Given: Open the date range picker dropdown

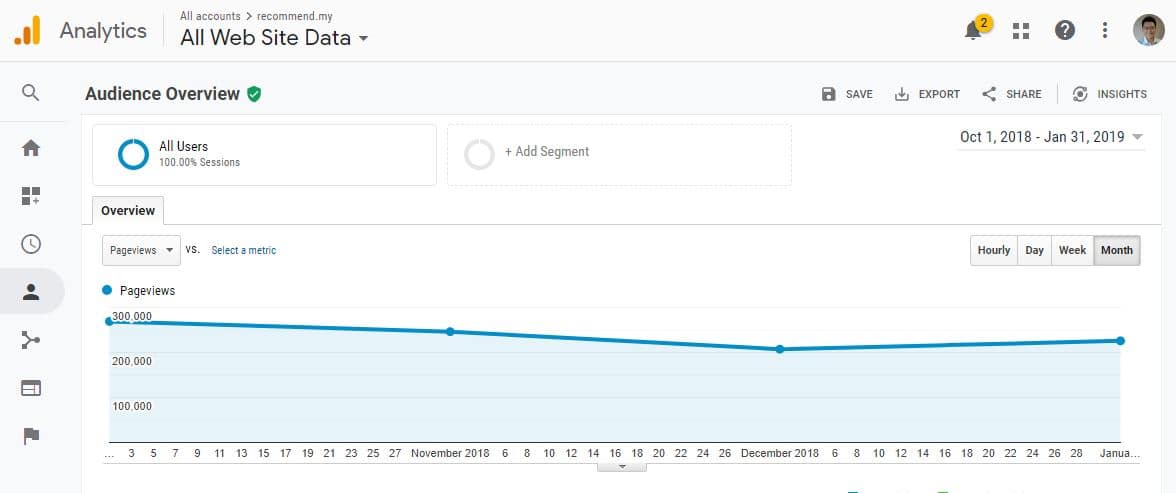Looking at the screenshot, I should pos(1051,137).
